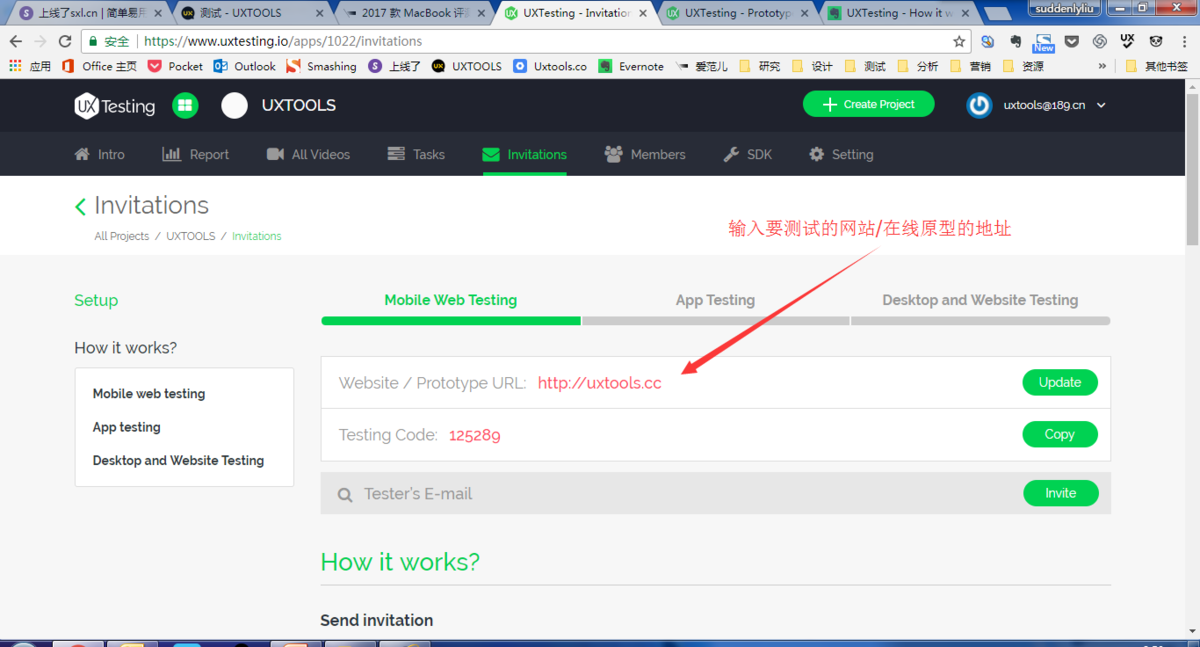
Task: Switch to the 2017 款 MacBook browser tab
Action: click(413, 13)
